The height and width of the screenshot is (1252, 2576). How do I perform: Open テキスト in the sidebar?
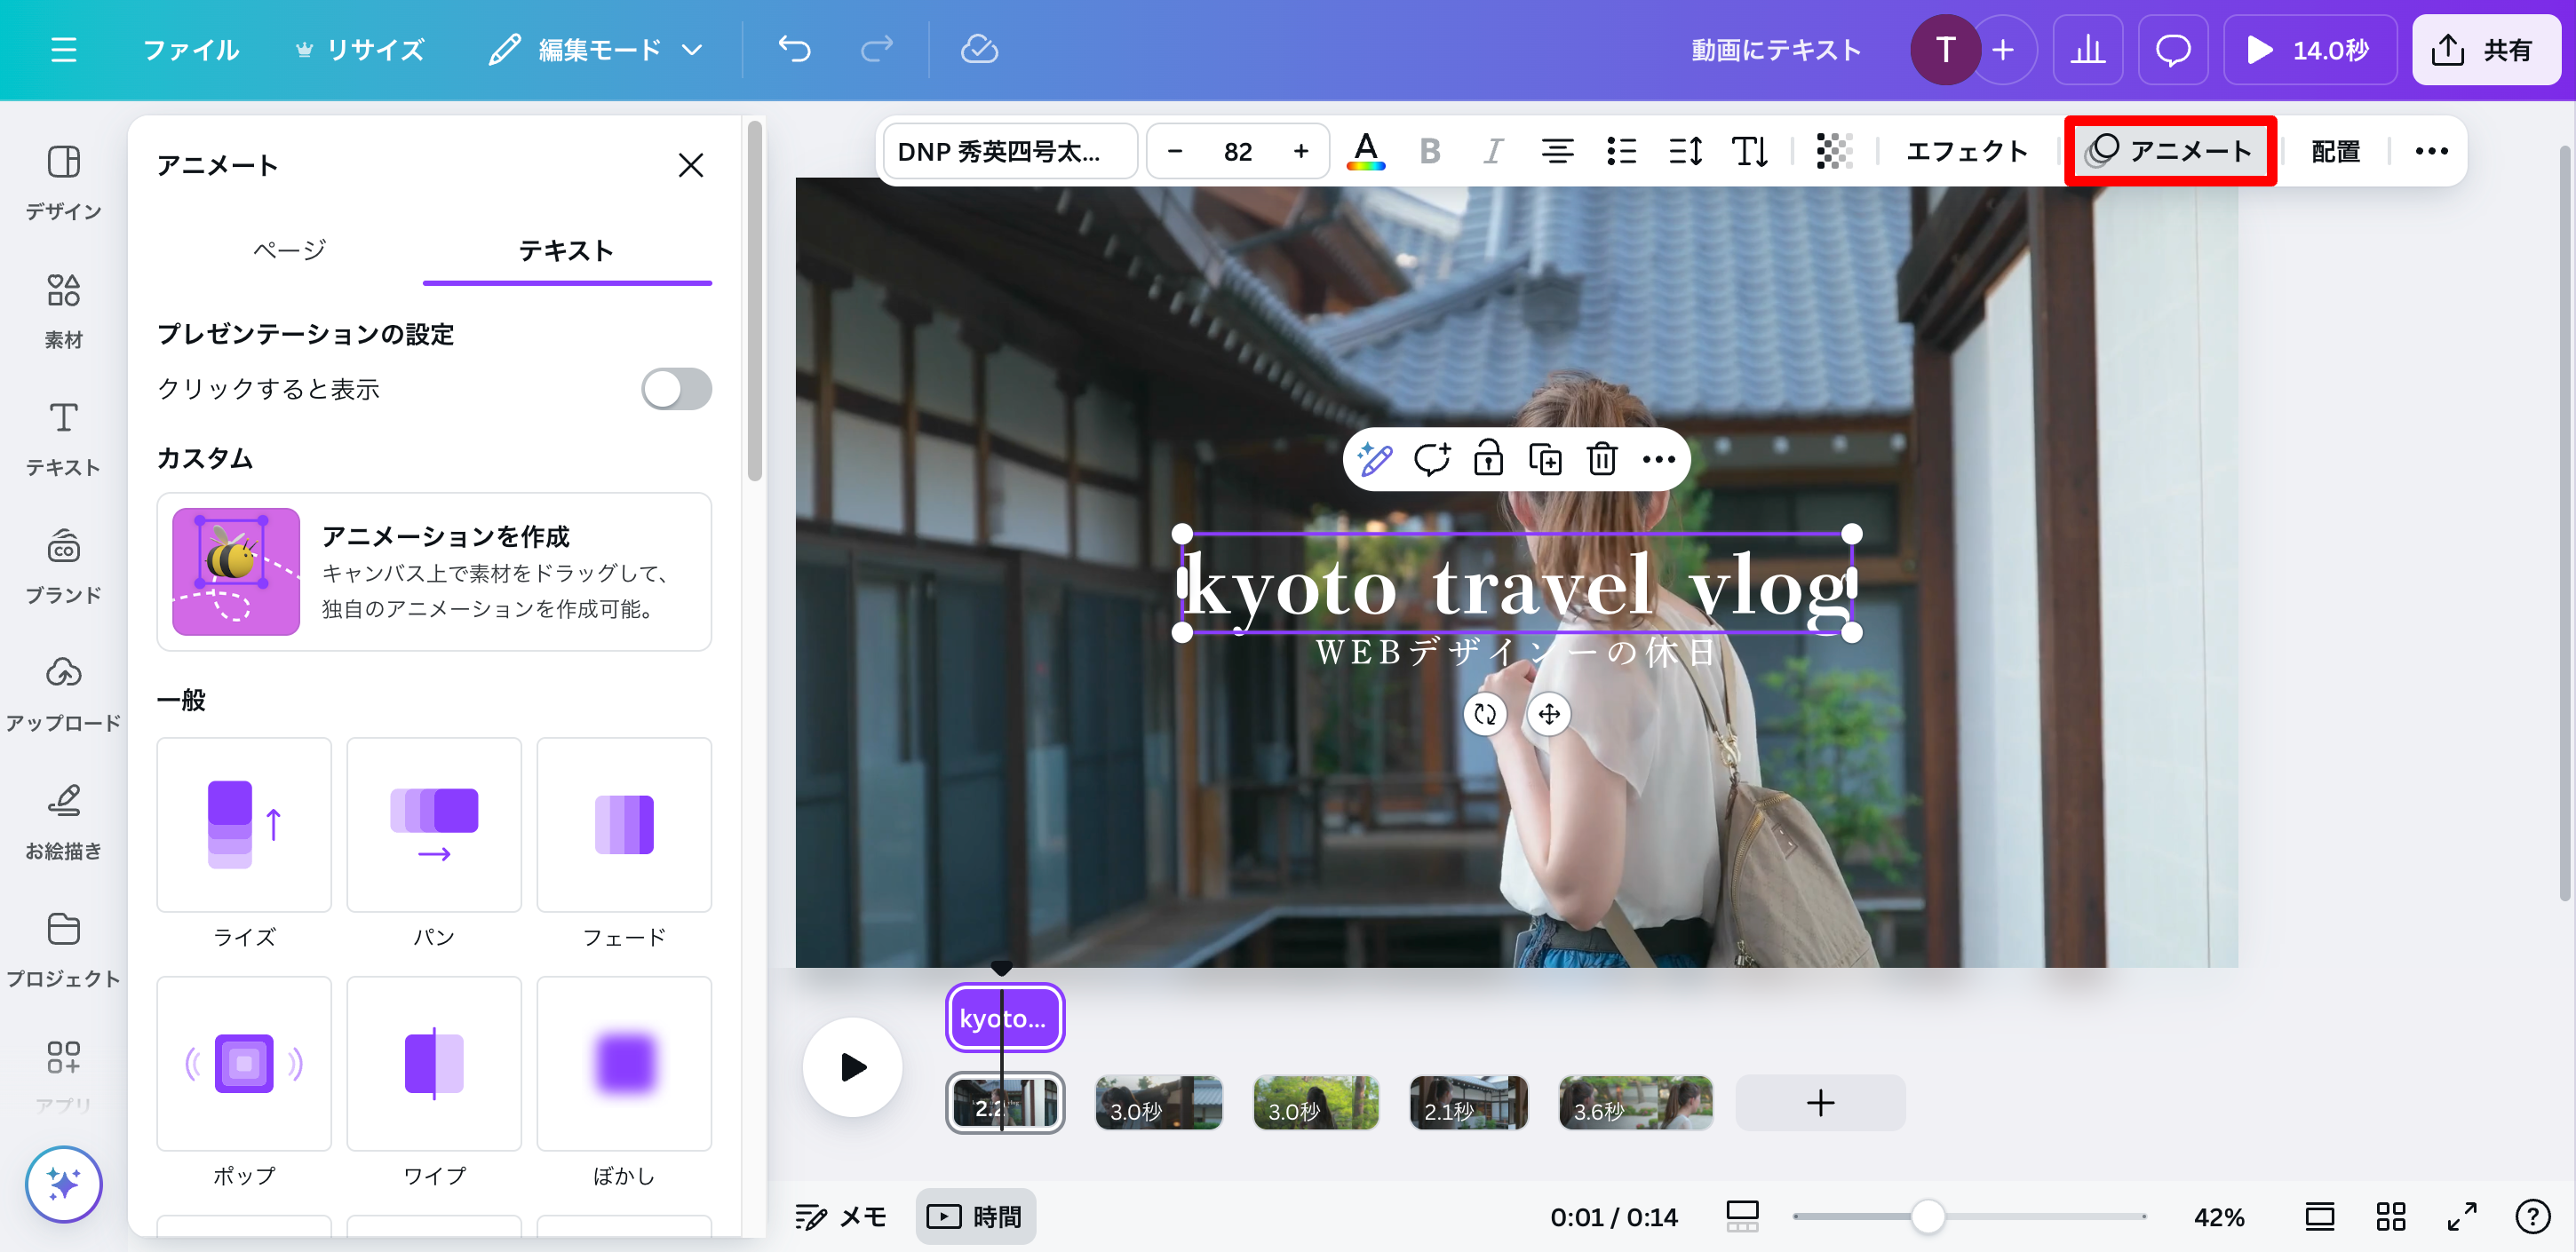tap(63, 438)
